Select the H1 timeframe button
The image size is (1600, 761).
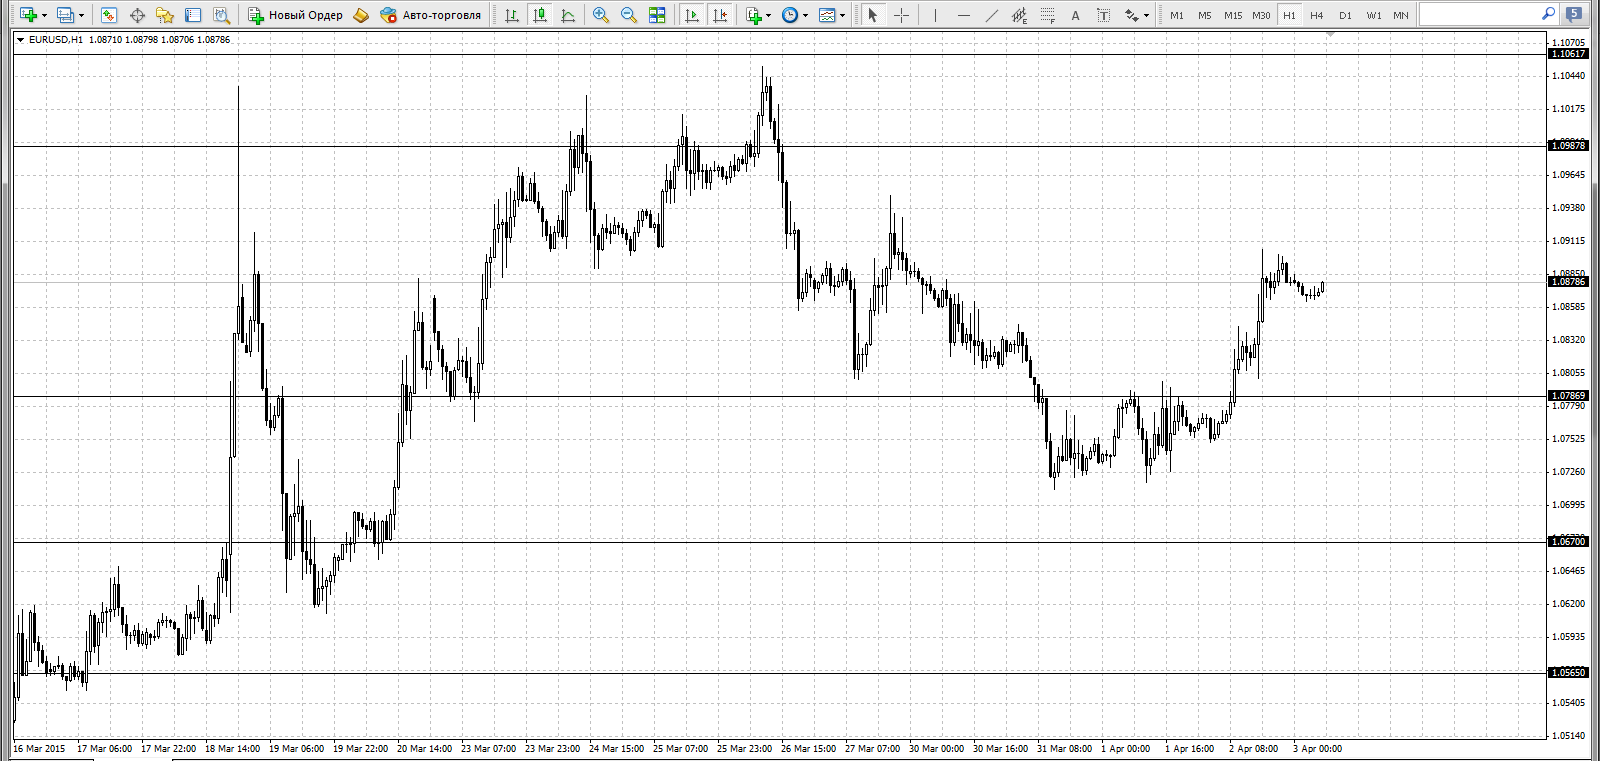tap(1289, 15)
